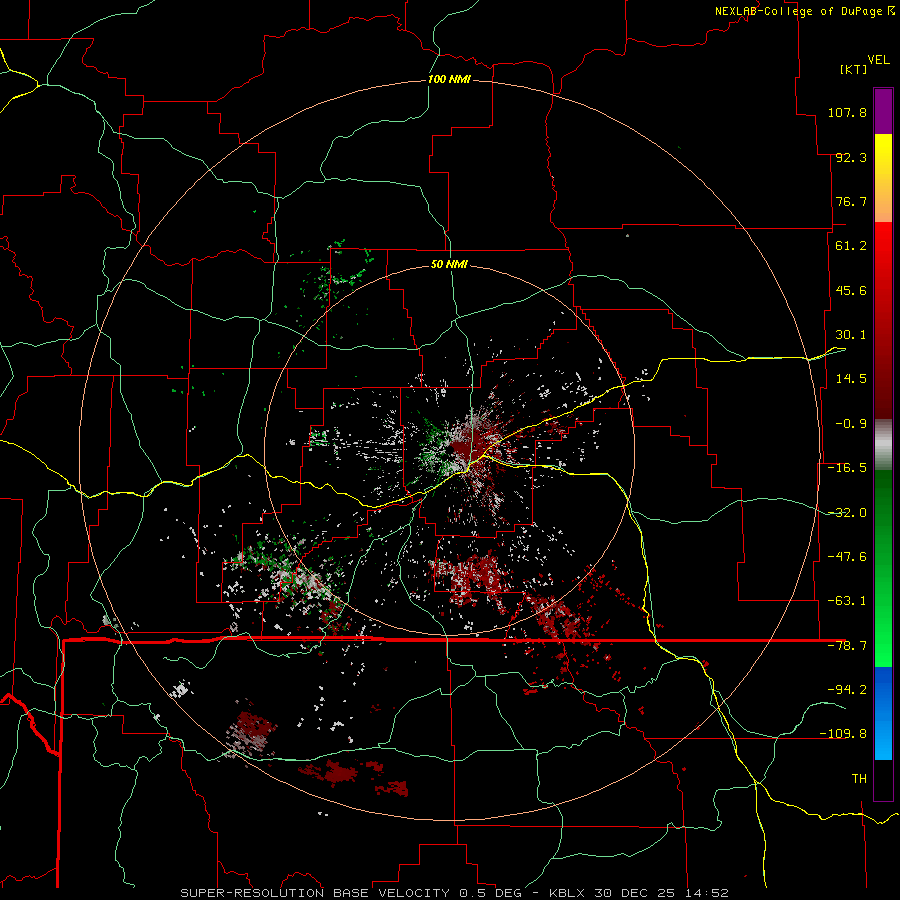This screenshot has width=900, height=900.
Task: Click the VEL label above color scale
Action: (878, 60)
